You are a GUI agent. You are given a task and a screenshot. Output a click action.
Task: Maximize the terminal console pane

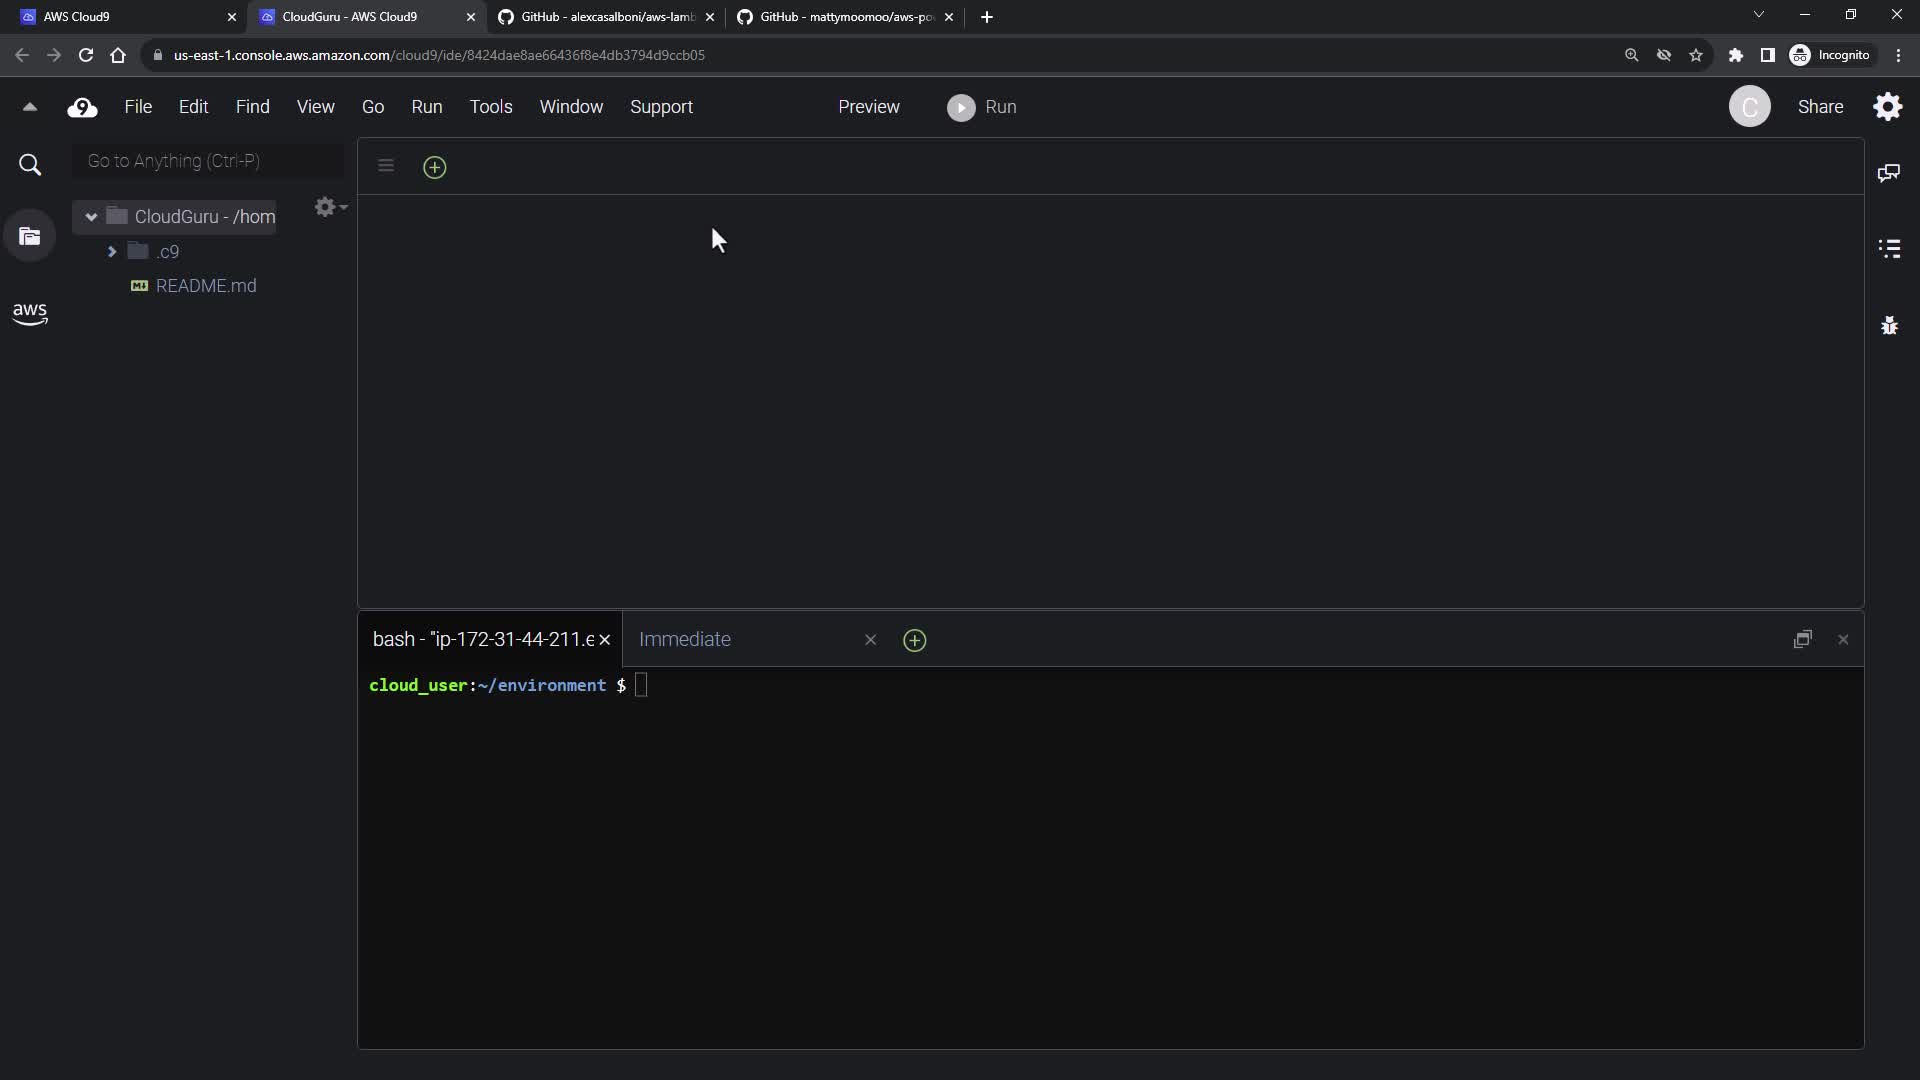click(1802, 640)
